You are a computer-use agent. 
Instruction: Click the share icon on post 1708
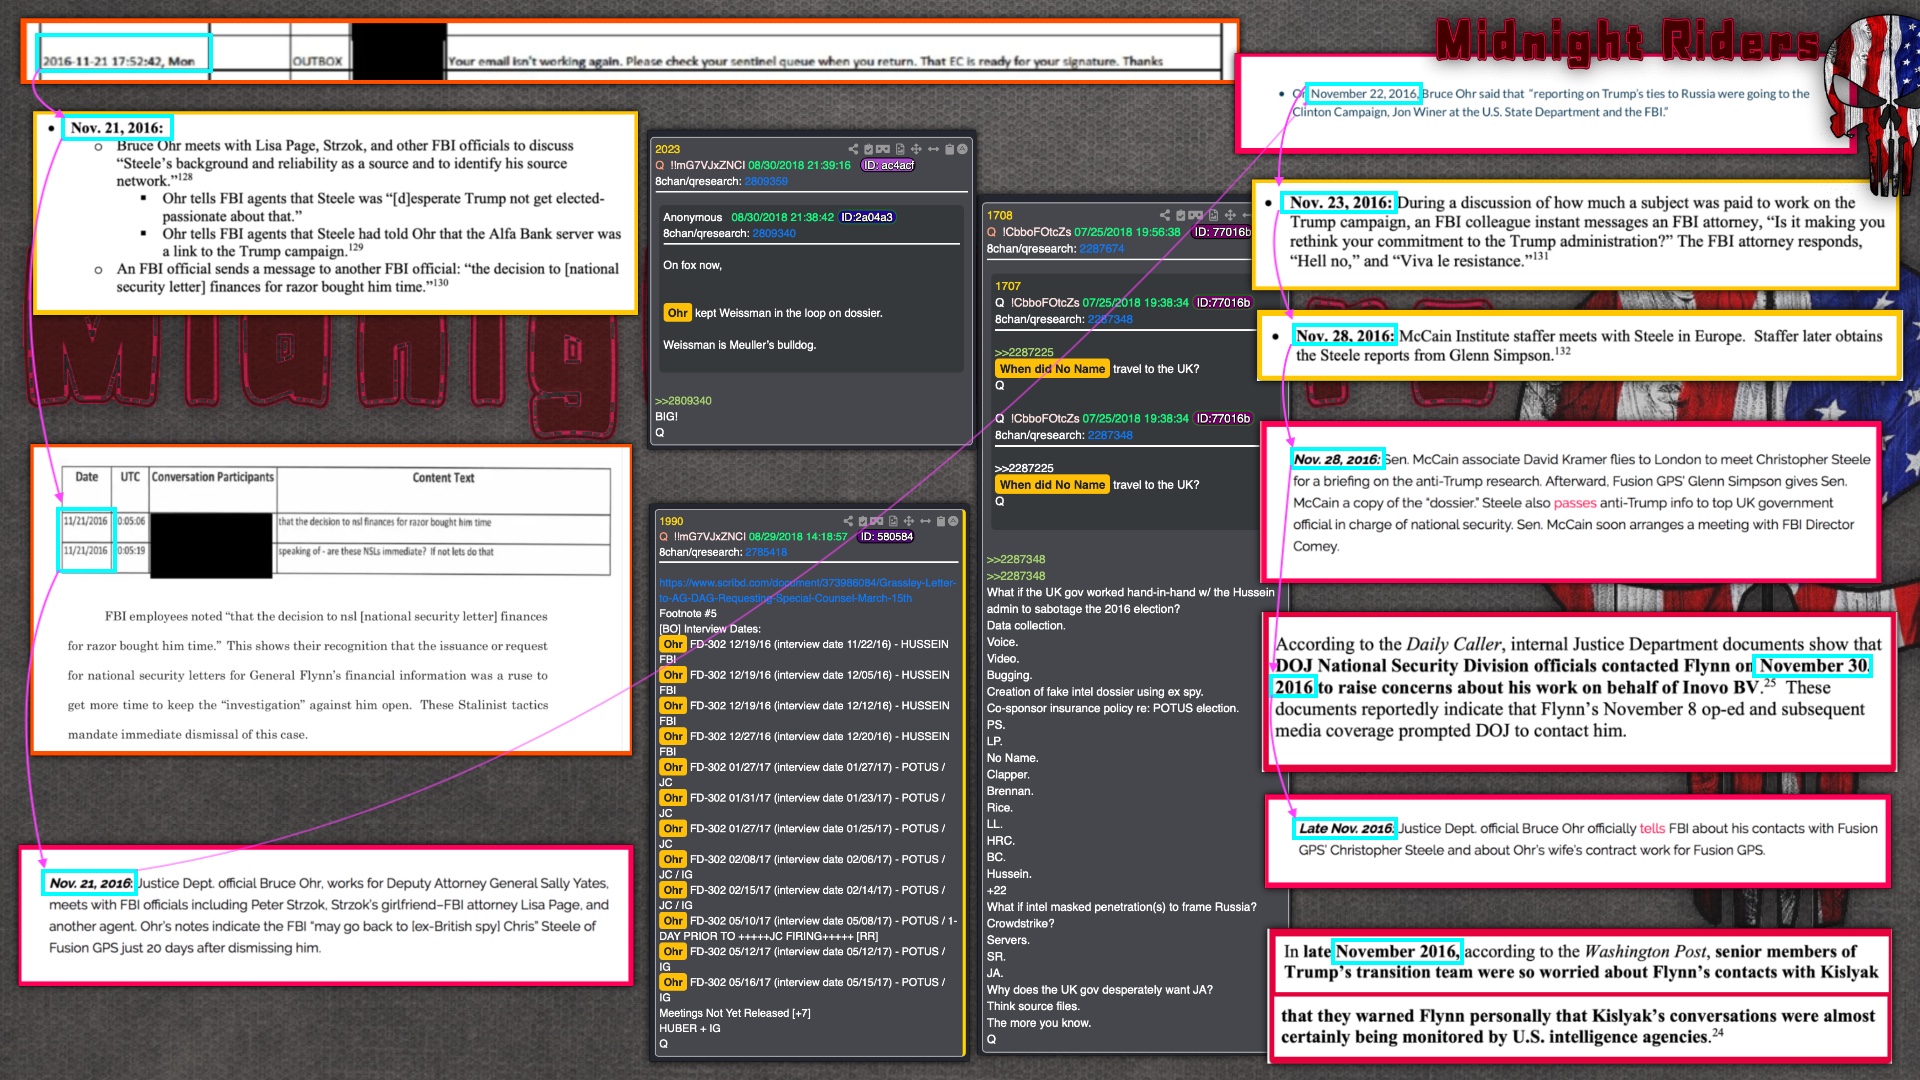click(1165, 215)
